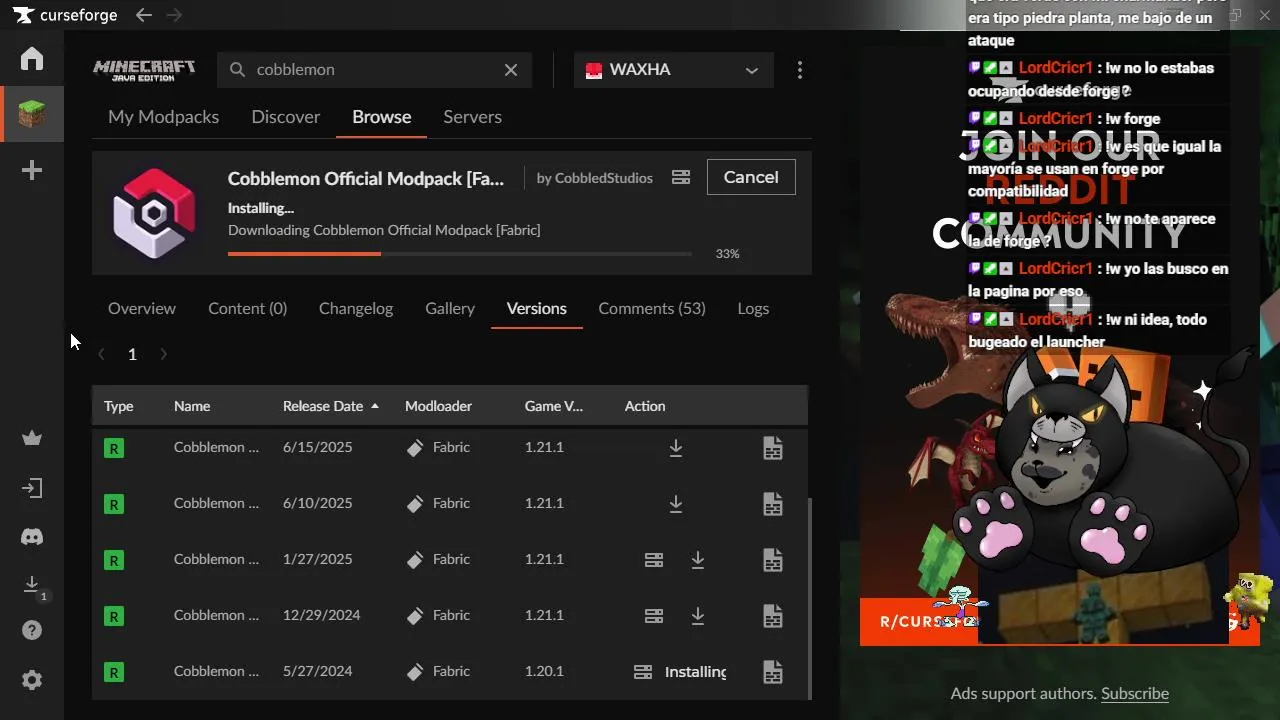
Task: Select the Minecraft game icon in sidebar
Action: (x=32, y=114)
